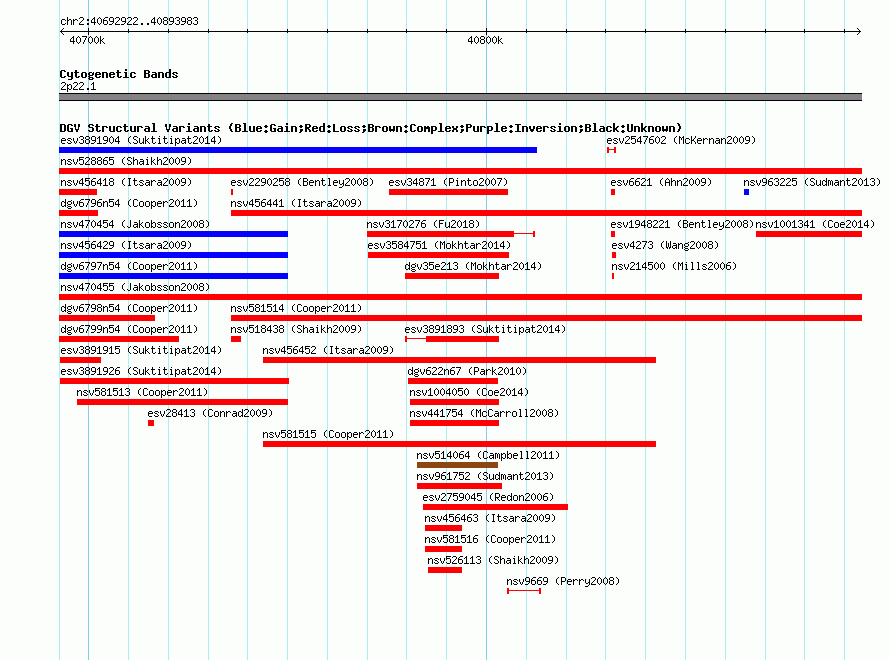
Task: Select the red esv2759045 loss bar
Action: point(496,507)
